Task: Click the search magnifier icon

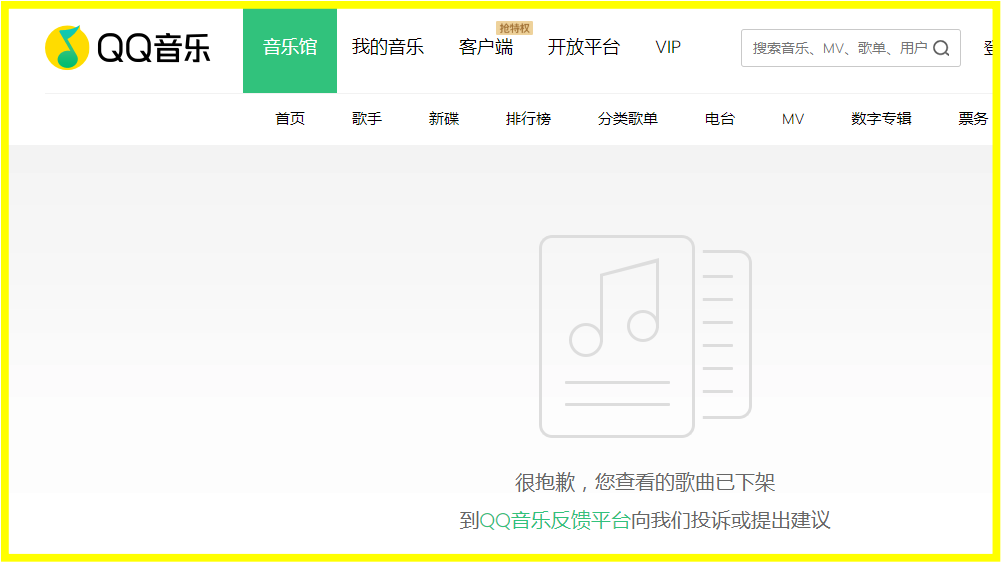Action: [x=941, y=48]
